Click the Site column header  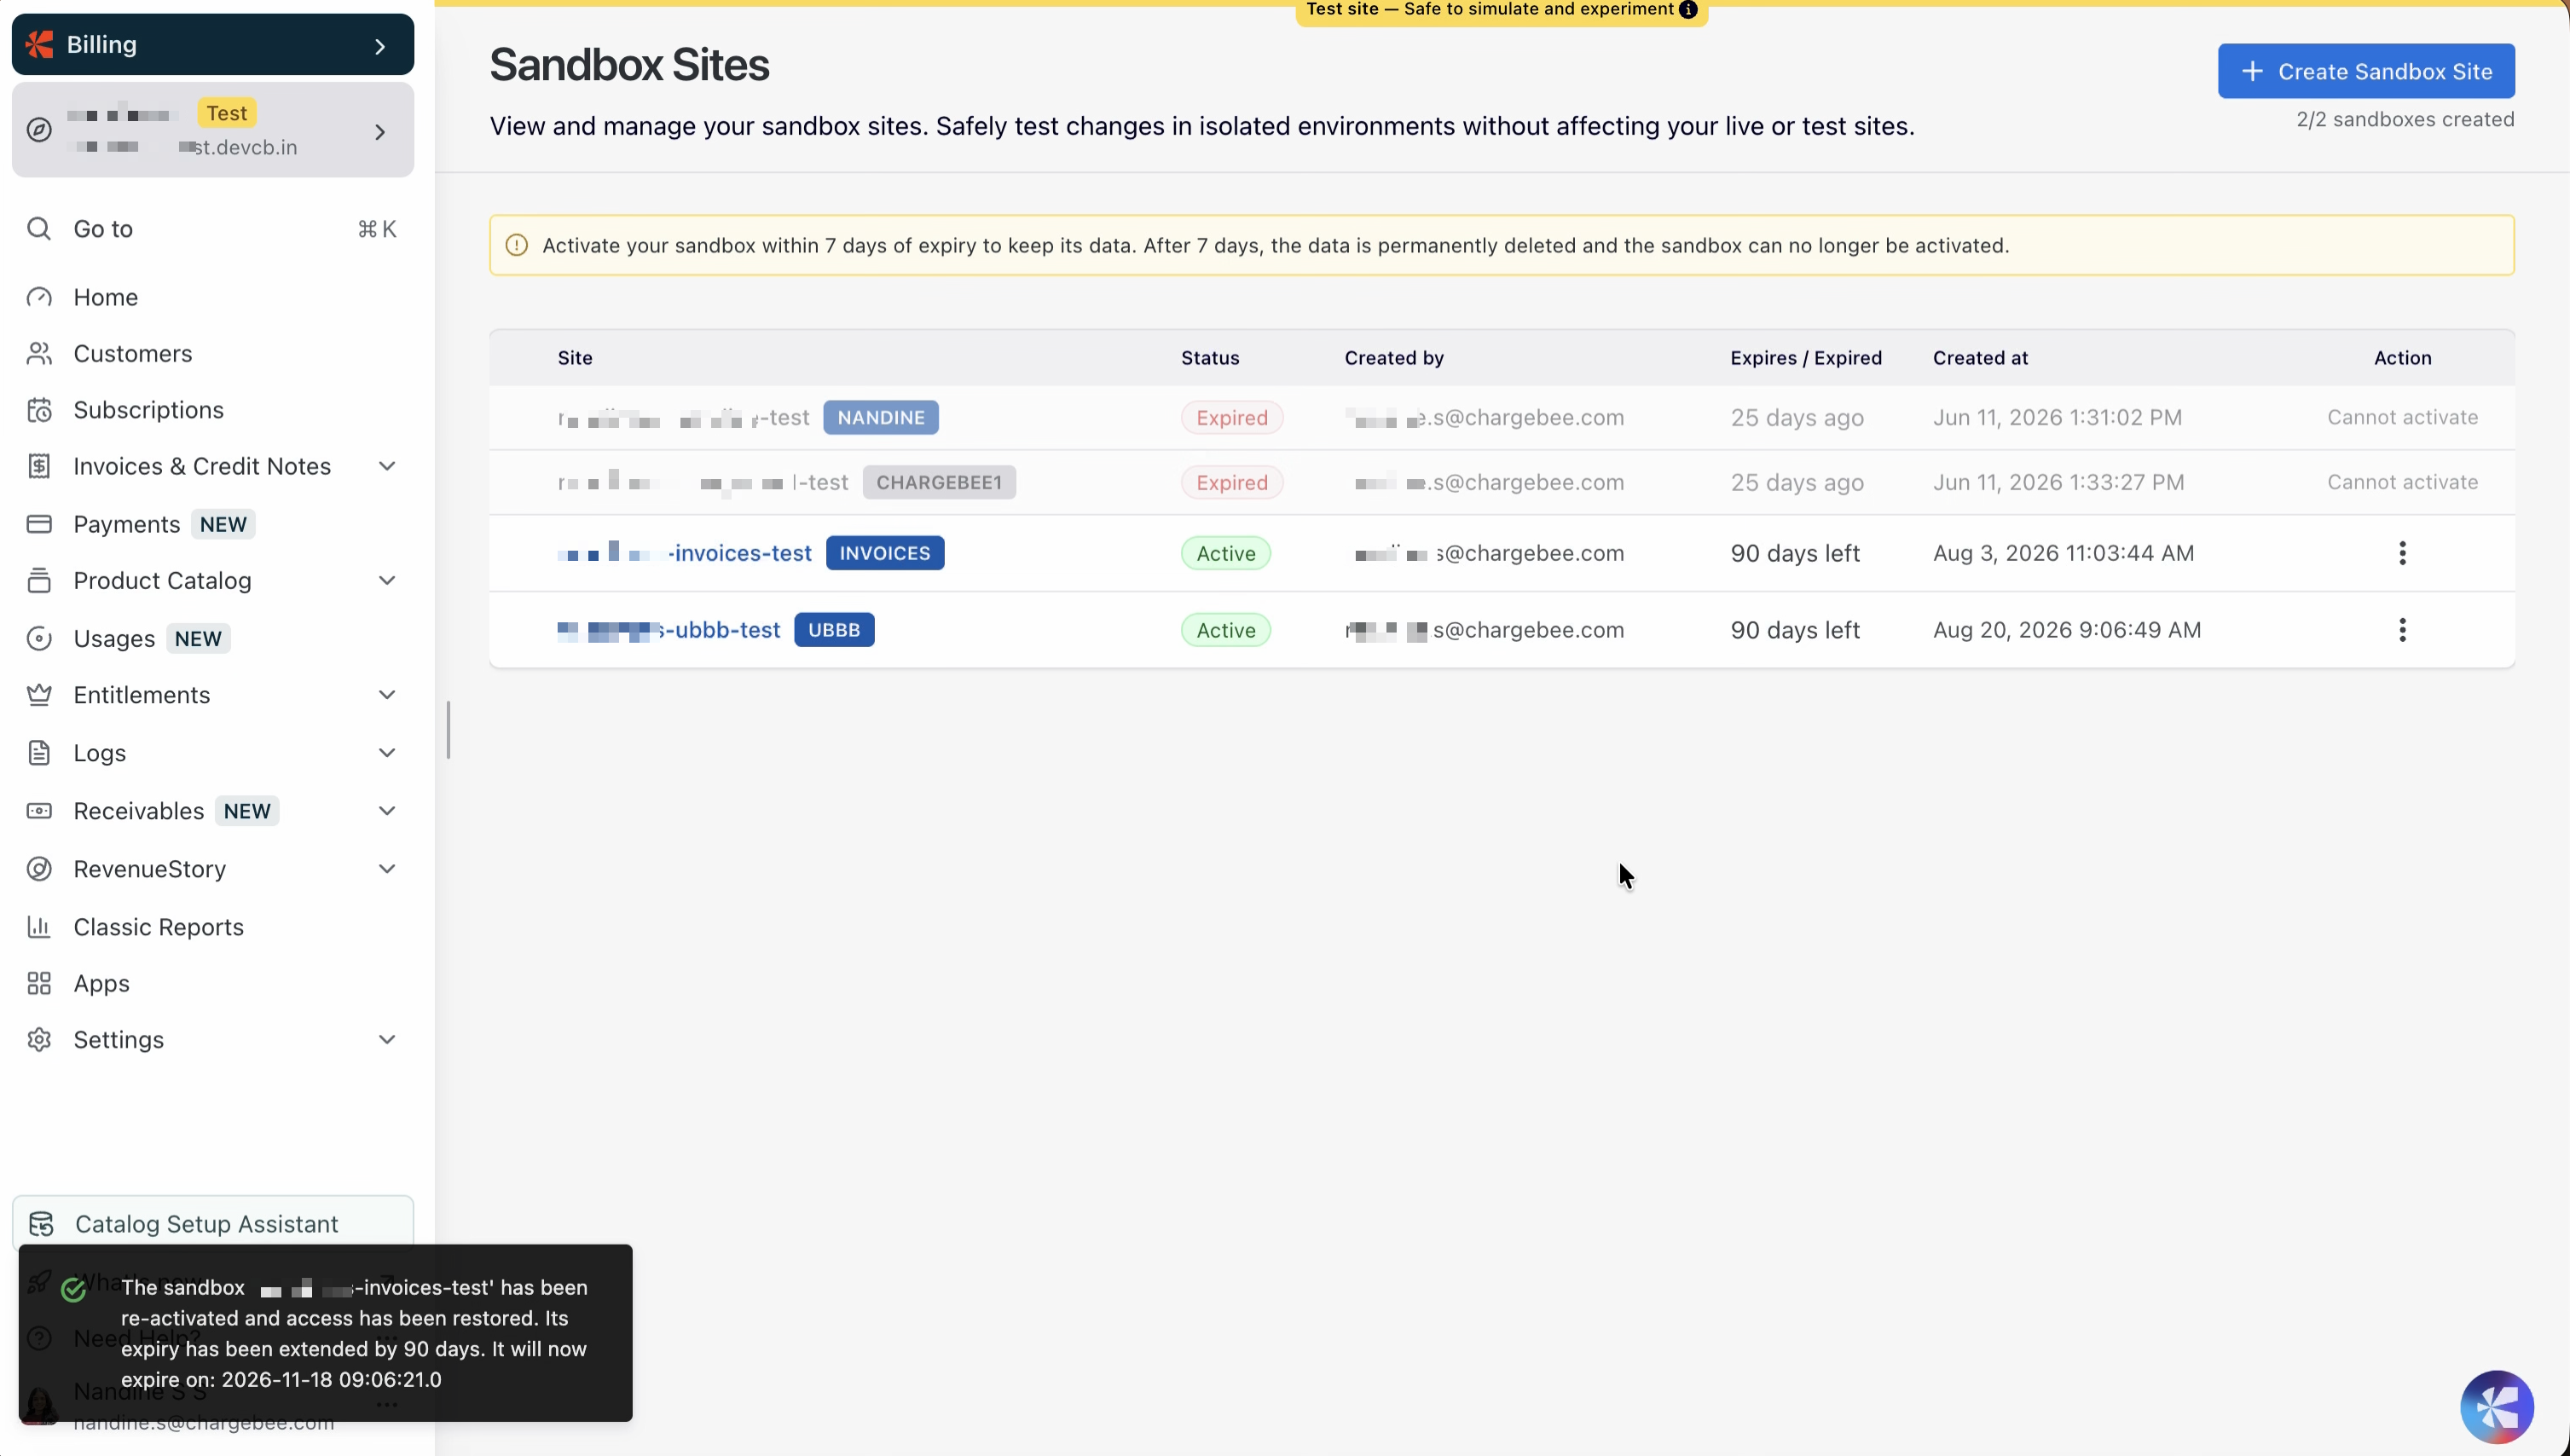pyautogui.click(x=575, y=358)
